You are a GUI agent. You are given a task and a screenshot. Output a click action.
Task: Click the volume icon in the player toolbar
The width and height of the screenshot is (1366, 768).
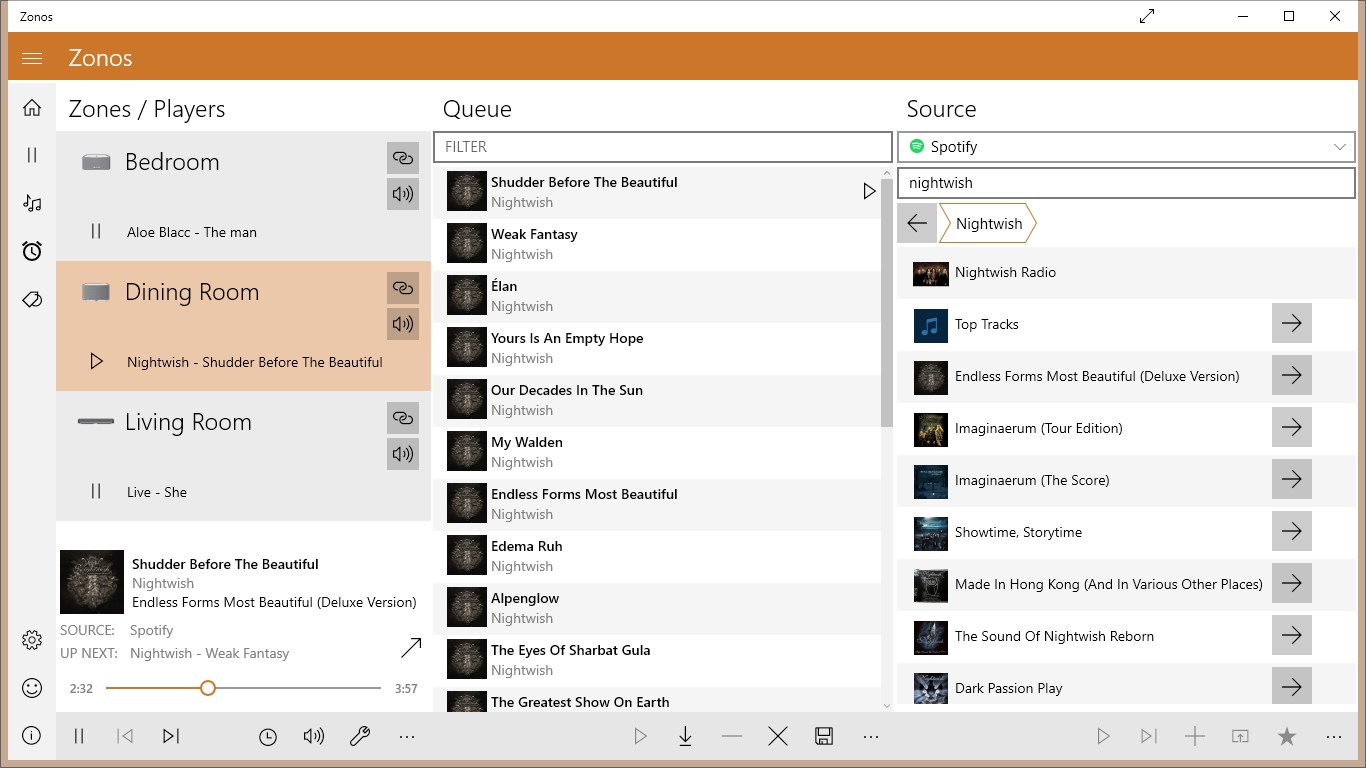tap(314, 737)
